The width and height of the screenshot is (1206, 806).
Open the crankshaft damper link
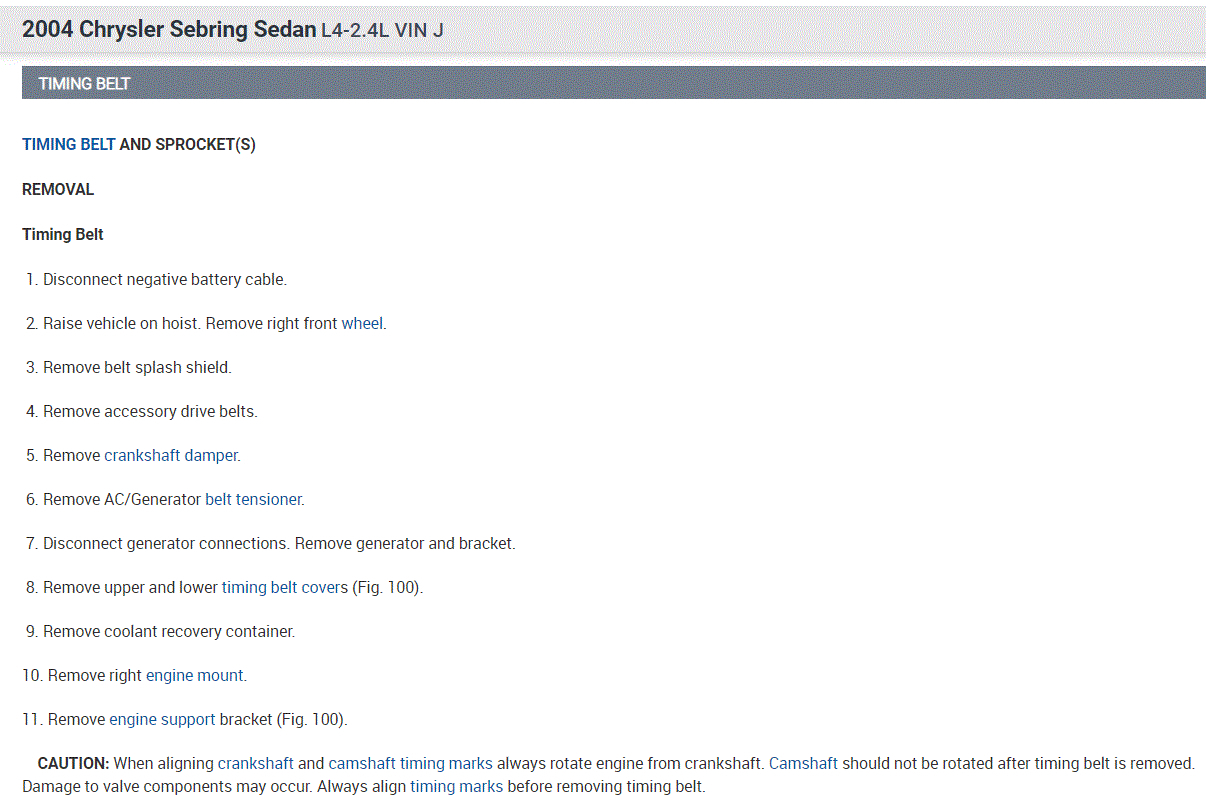pyautogui.click(x=171, y=455)
